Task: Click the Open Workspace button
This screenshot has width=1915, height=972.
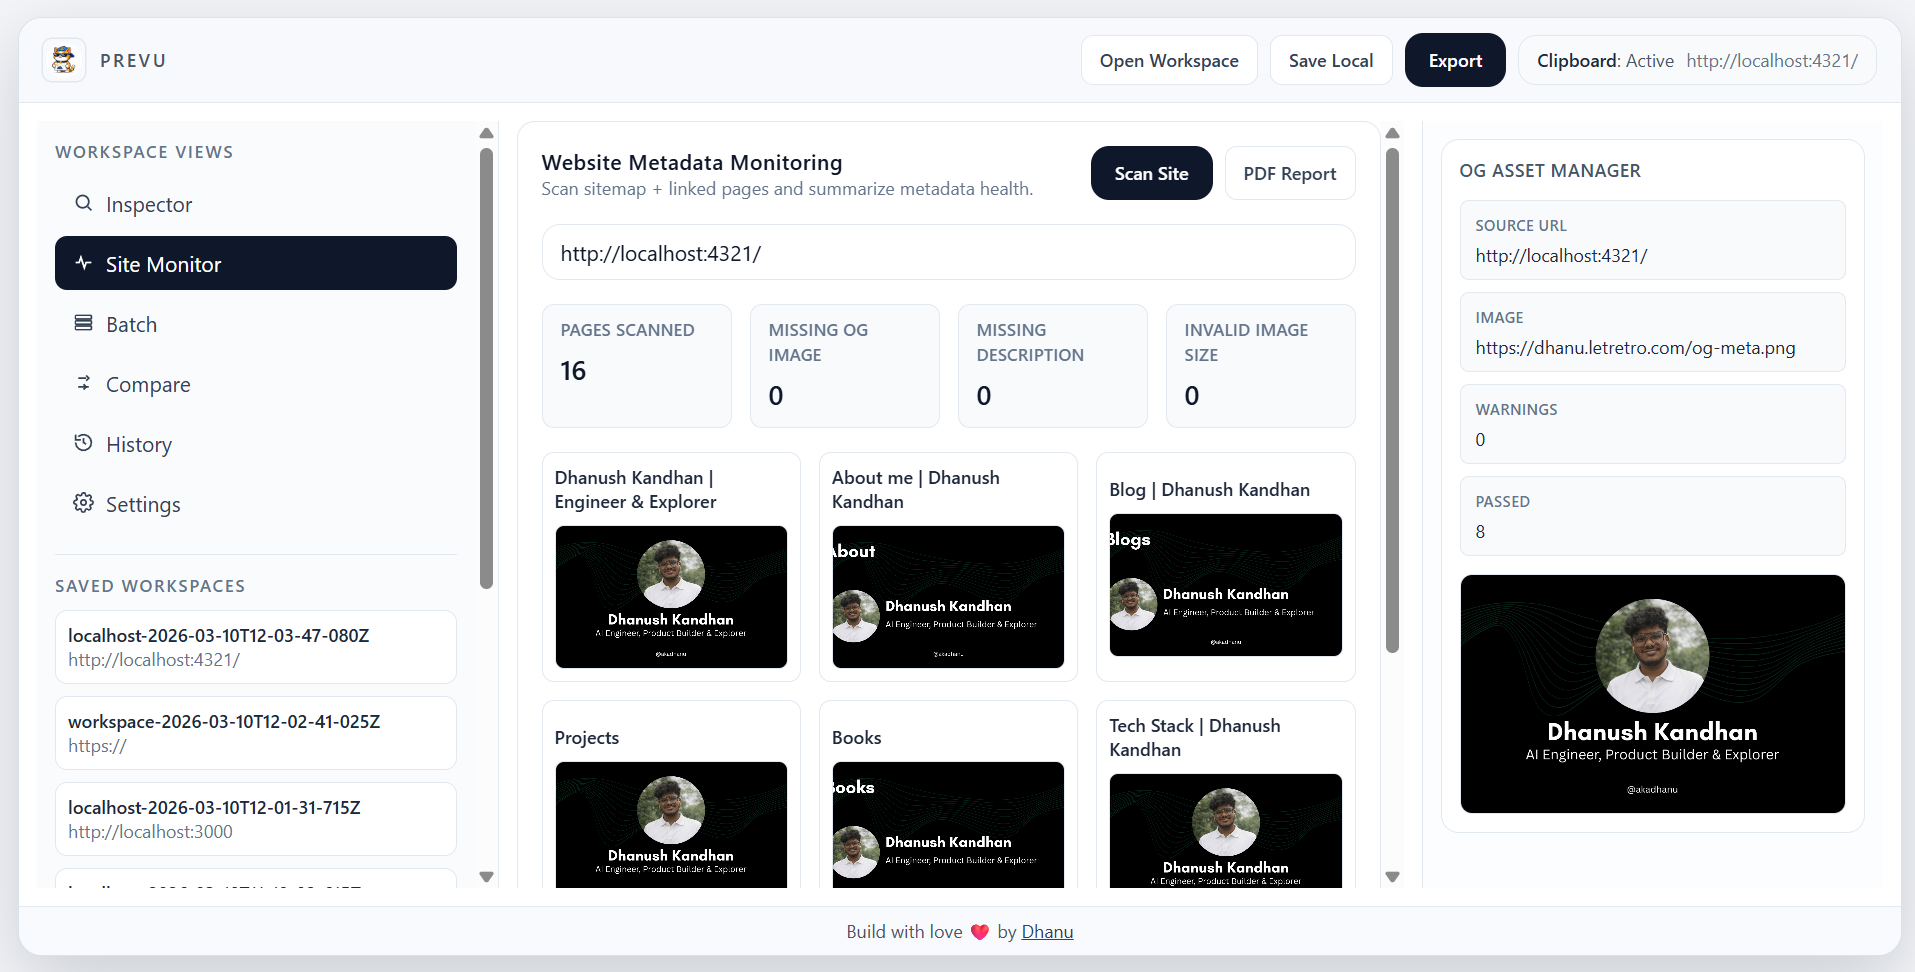Action: pos(1169,60)
